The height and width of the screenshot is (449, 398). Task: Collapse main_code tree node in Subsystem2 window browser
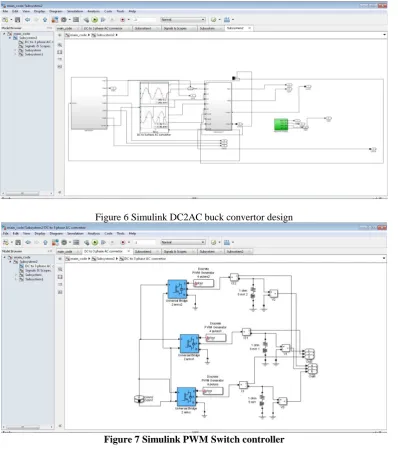(4, 34)
